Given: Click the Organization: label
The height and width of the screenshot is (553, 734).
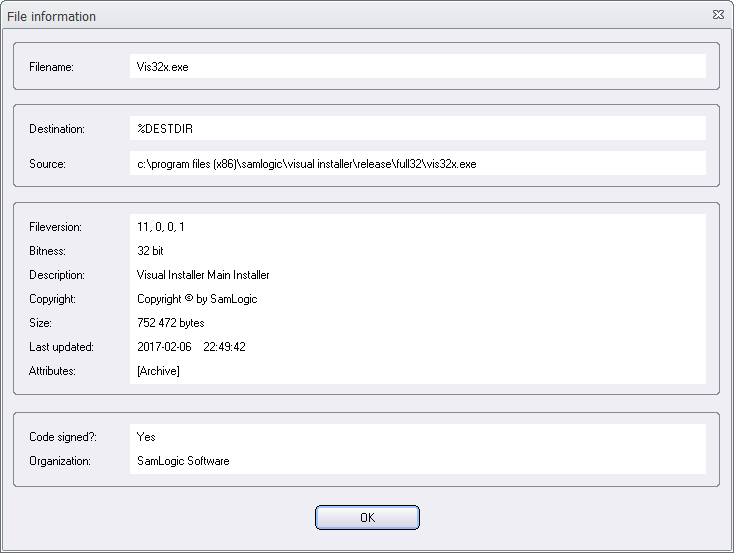Looking at the screenshot, I should [60, 461].
